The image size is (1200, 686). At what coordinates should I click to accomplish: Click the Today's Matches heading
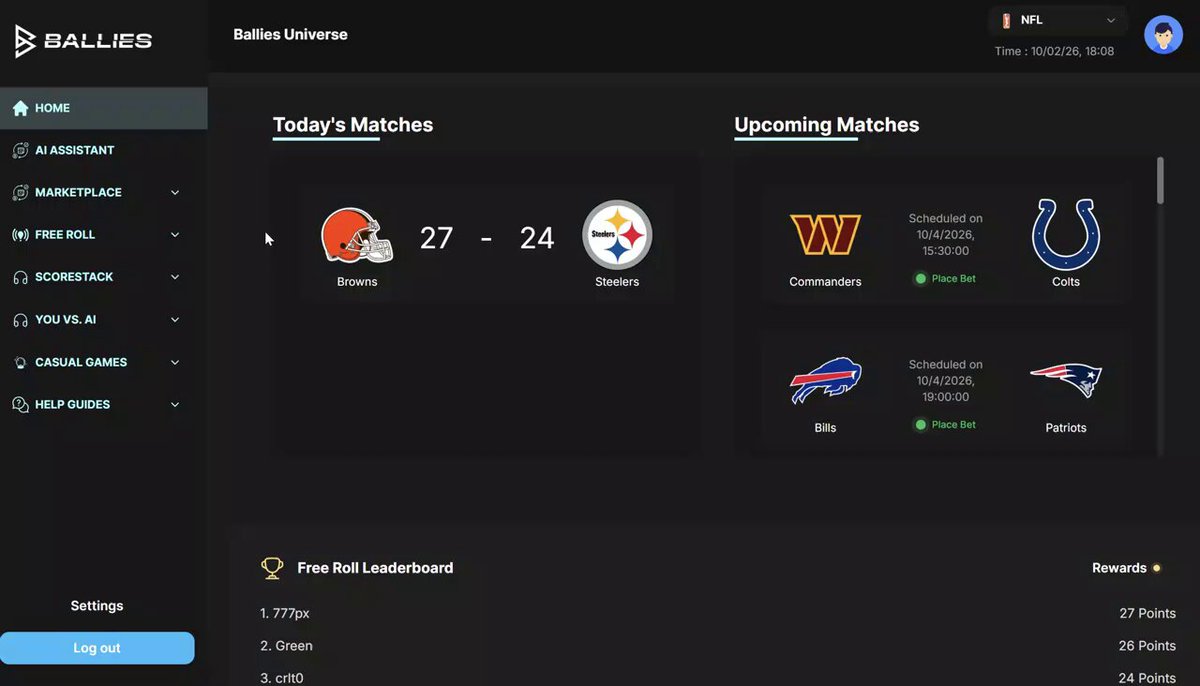point(353,125)
